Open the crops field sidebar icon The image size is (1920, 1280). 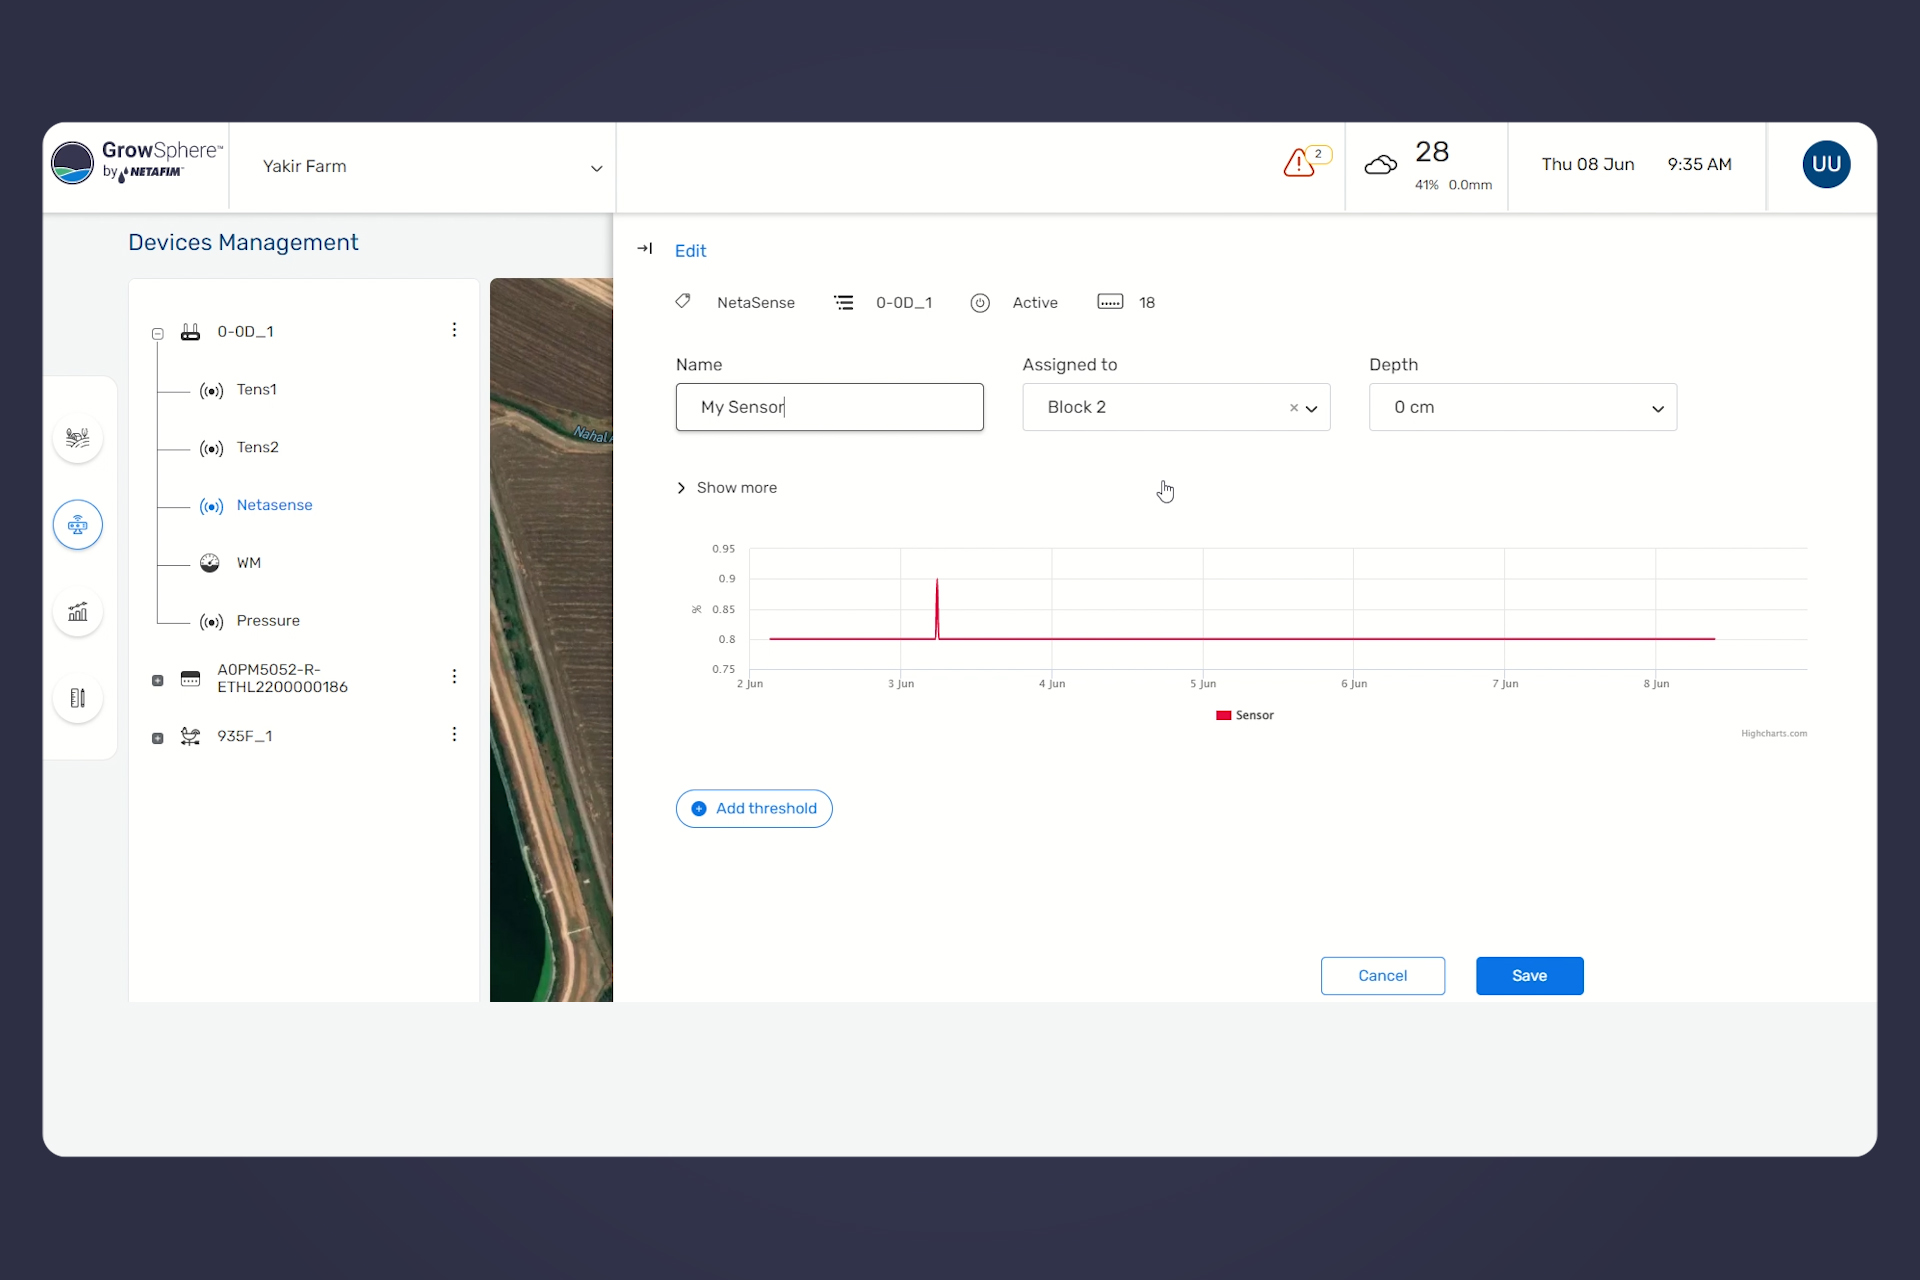click(x=78, y=438)
